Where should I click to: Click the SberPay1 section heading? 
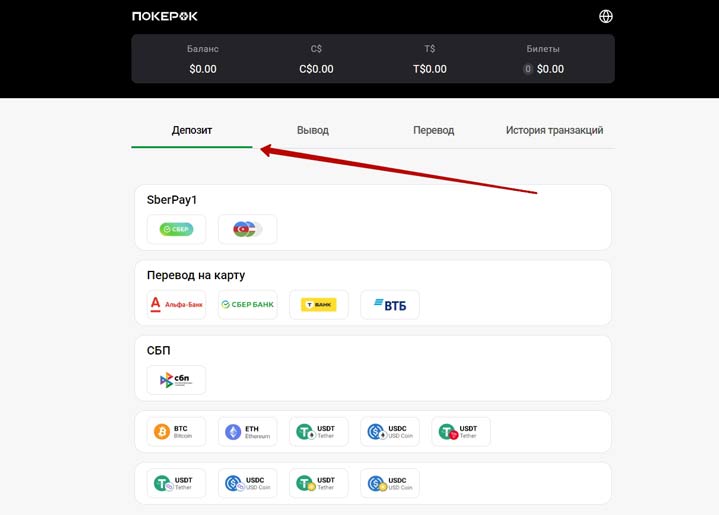(x=172, y=200)
